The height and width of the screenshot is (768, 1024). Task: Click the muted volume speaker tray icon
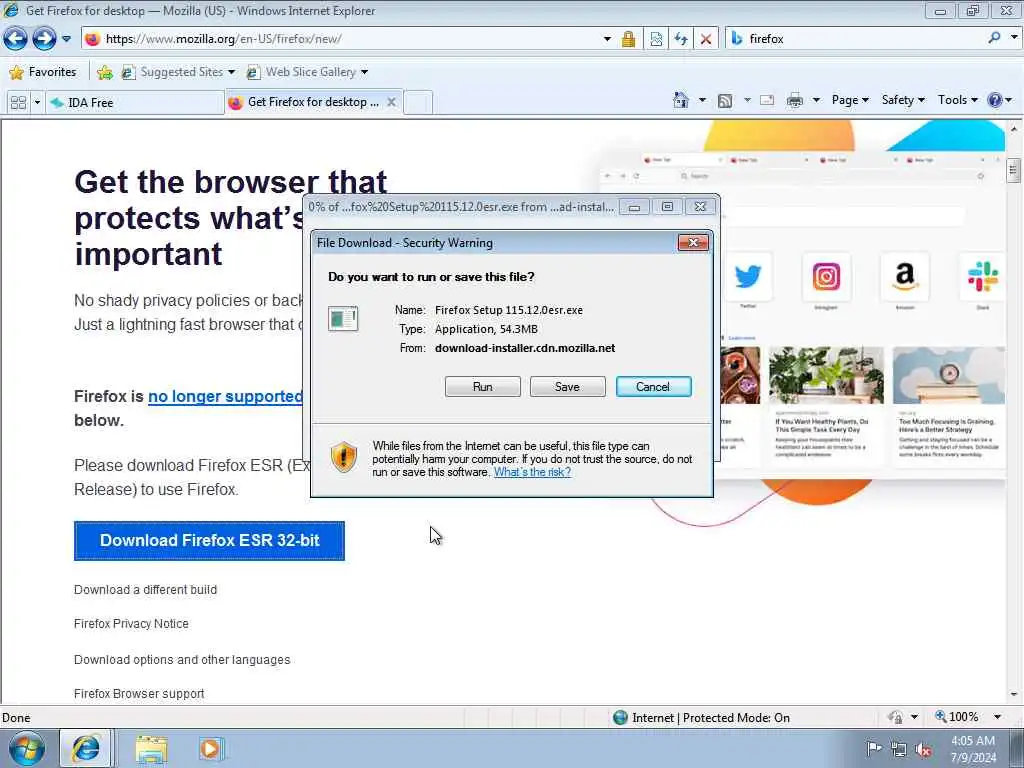[923, 750]
